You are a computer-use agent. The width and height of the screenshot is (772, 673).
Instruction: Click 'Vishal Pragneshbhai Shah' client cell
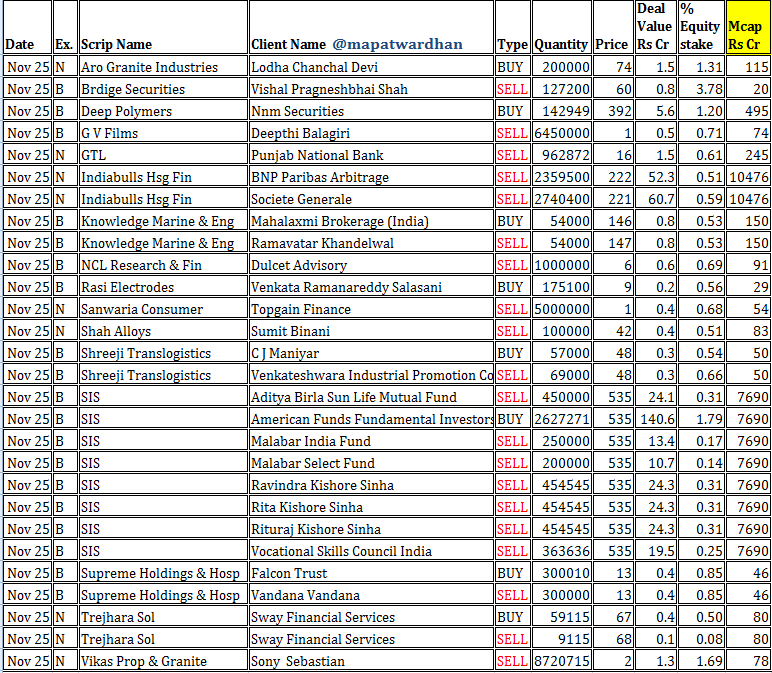click(371, 88)
